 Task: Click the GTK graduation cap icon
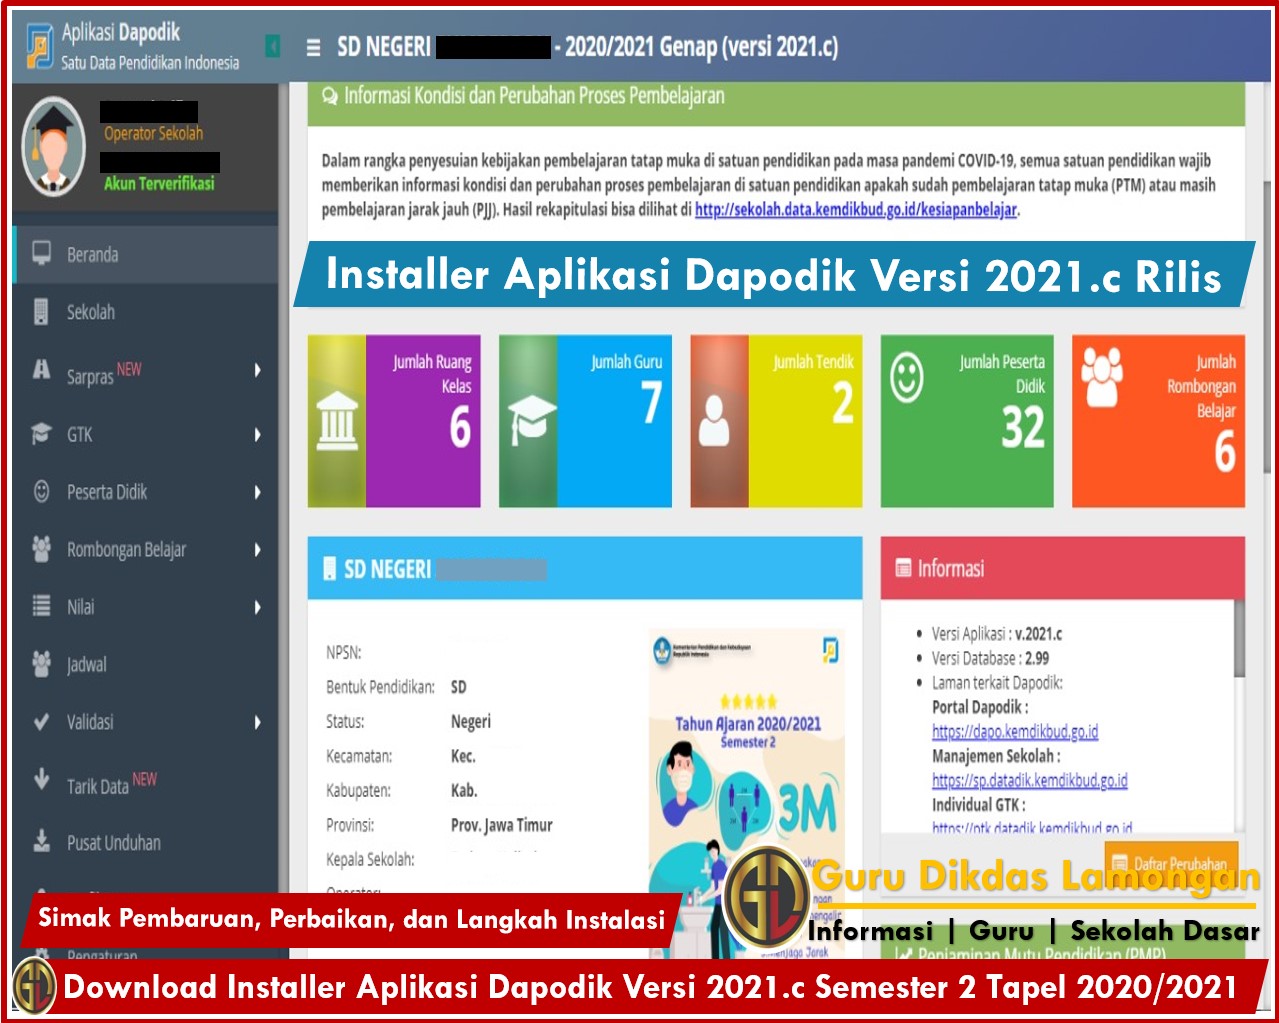41,433
